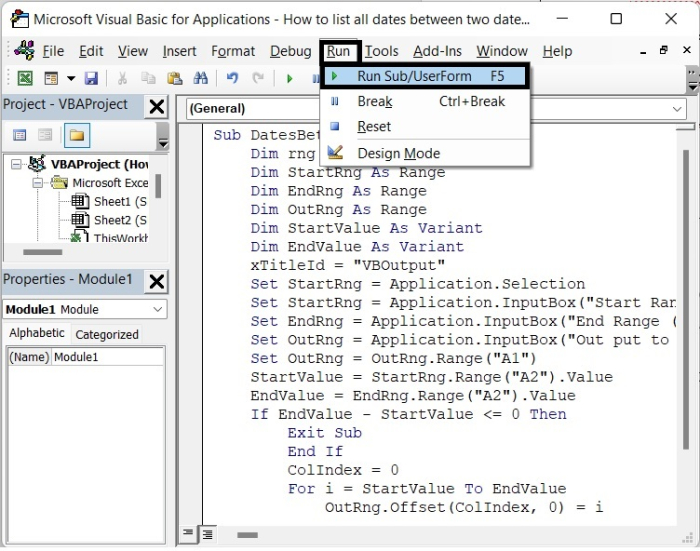
Task: Open the Insert object dropdown arrow in toolbar
Action: 71,79
